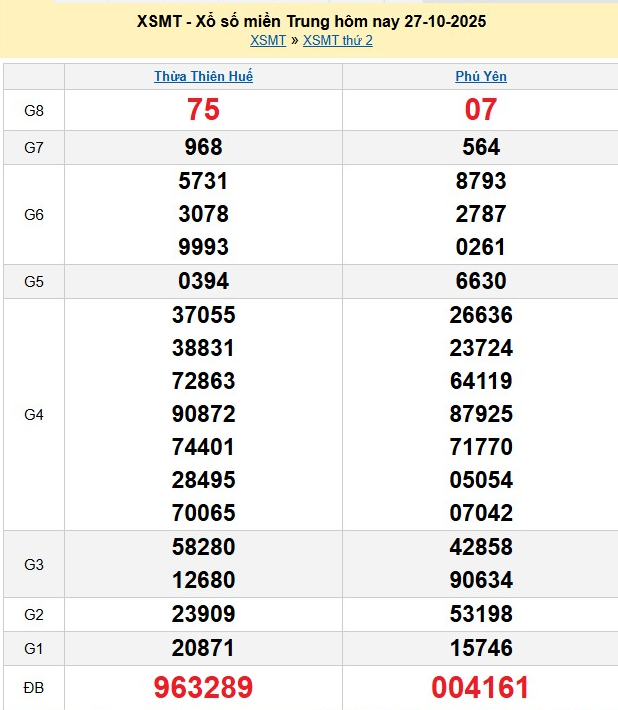Click the G5 number 6630
This screenshot has height=710, width=618.
click(x=480, y=281)
